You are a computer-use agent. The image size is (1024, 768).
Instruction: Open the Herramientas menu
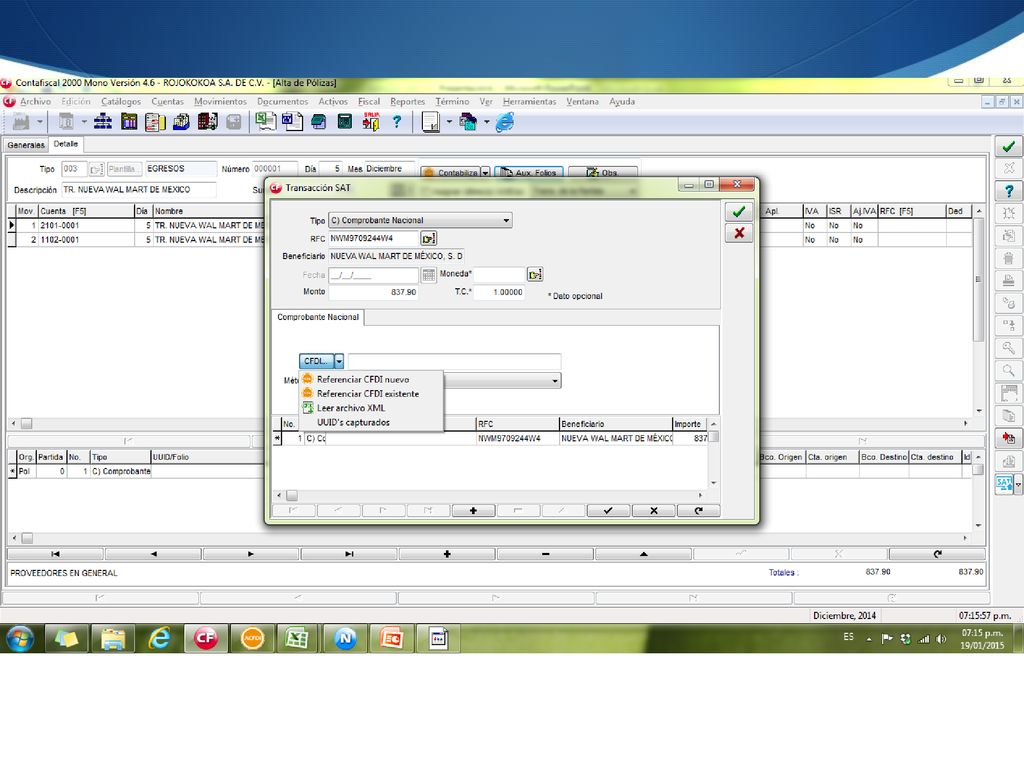(530, 101)
